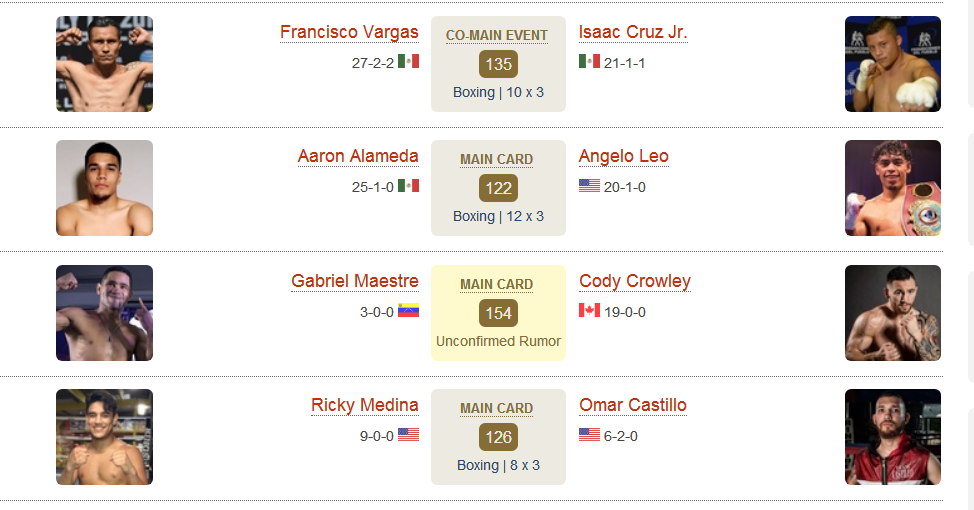This screenshot has height=510, width=974.
Task: Open the Gabriel Maestre profile link
Action: tap(355, 281)
